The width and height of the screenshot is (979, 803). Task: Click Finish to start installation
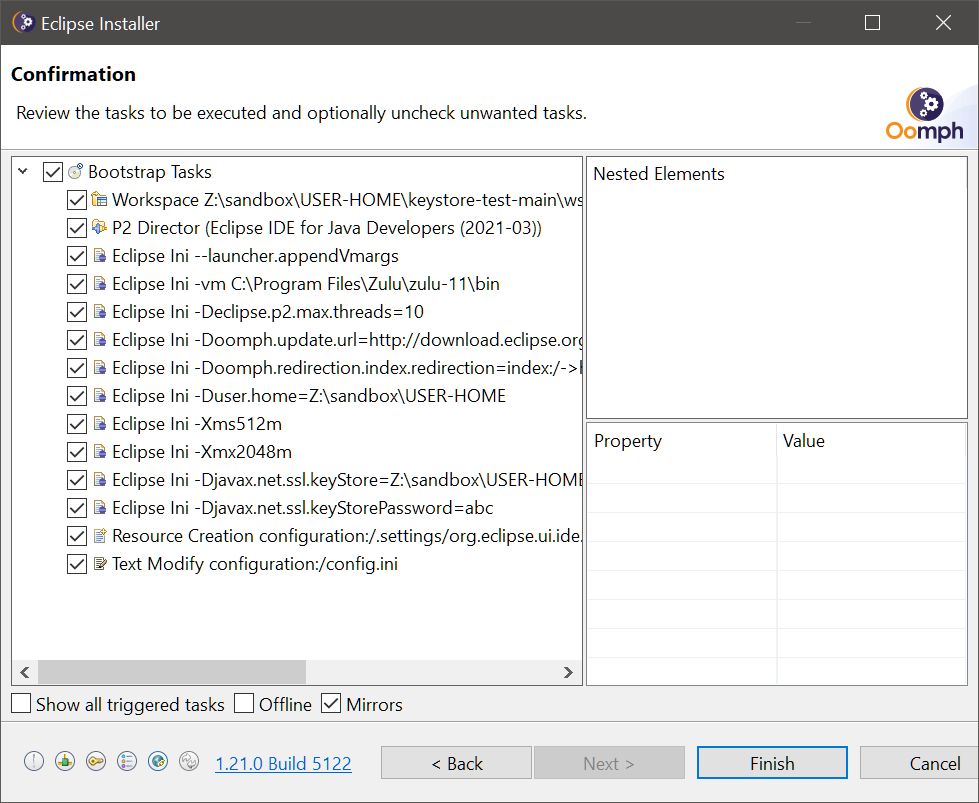pos(772,762)
